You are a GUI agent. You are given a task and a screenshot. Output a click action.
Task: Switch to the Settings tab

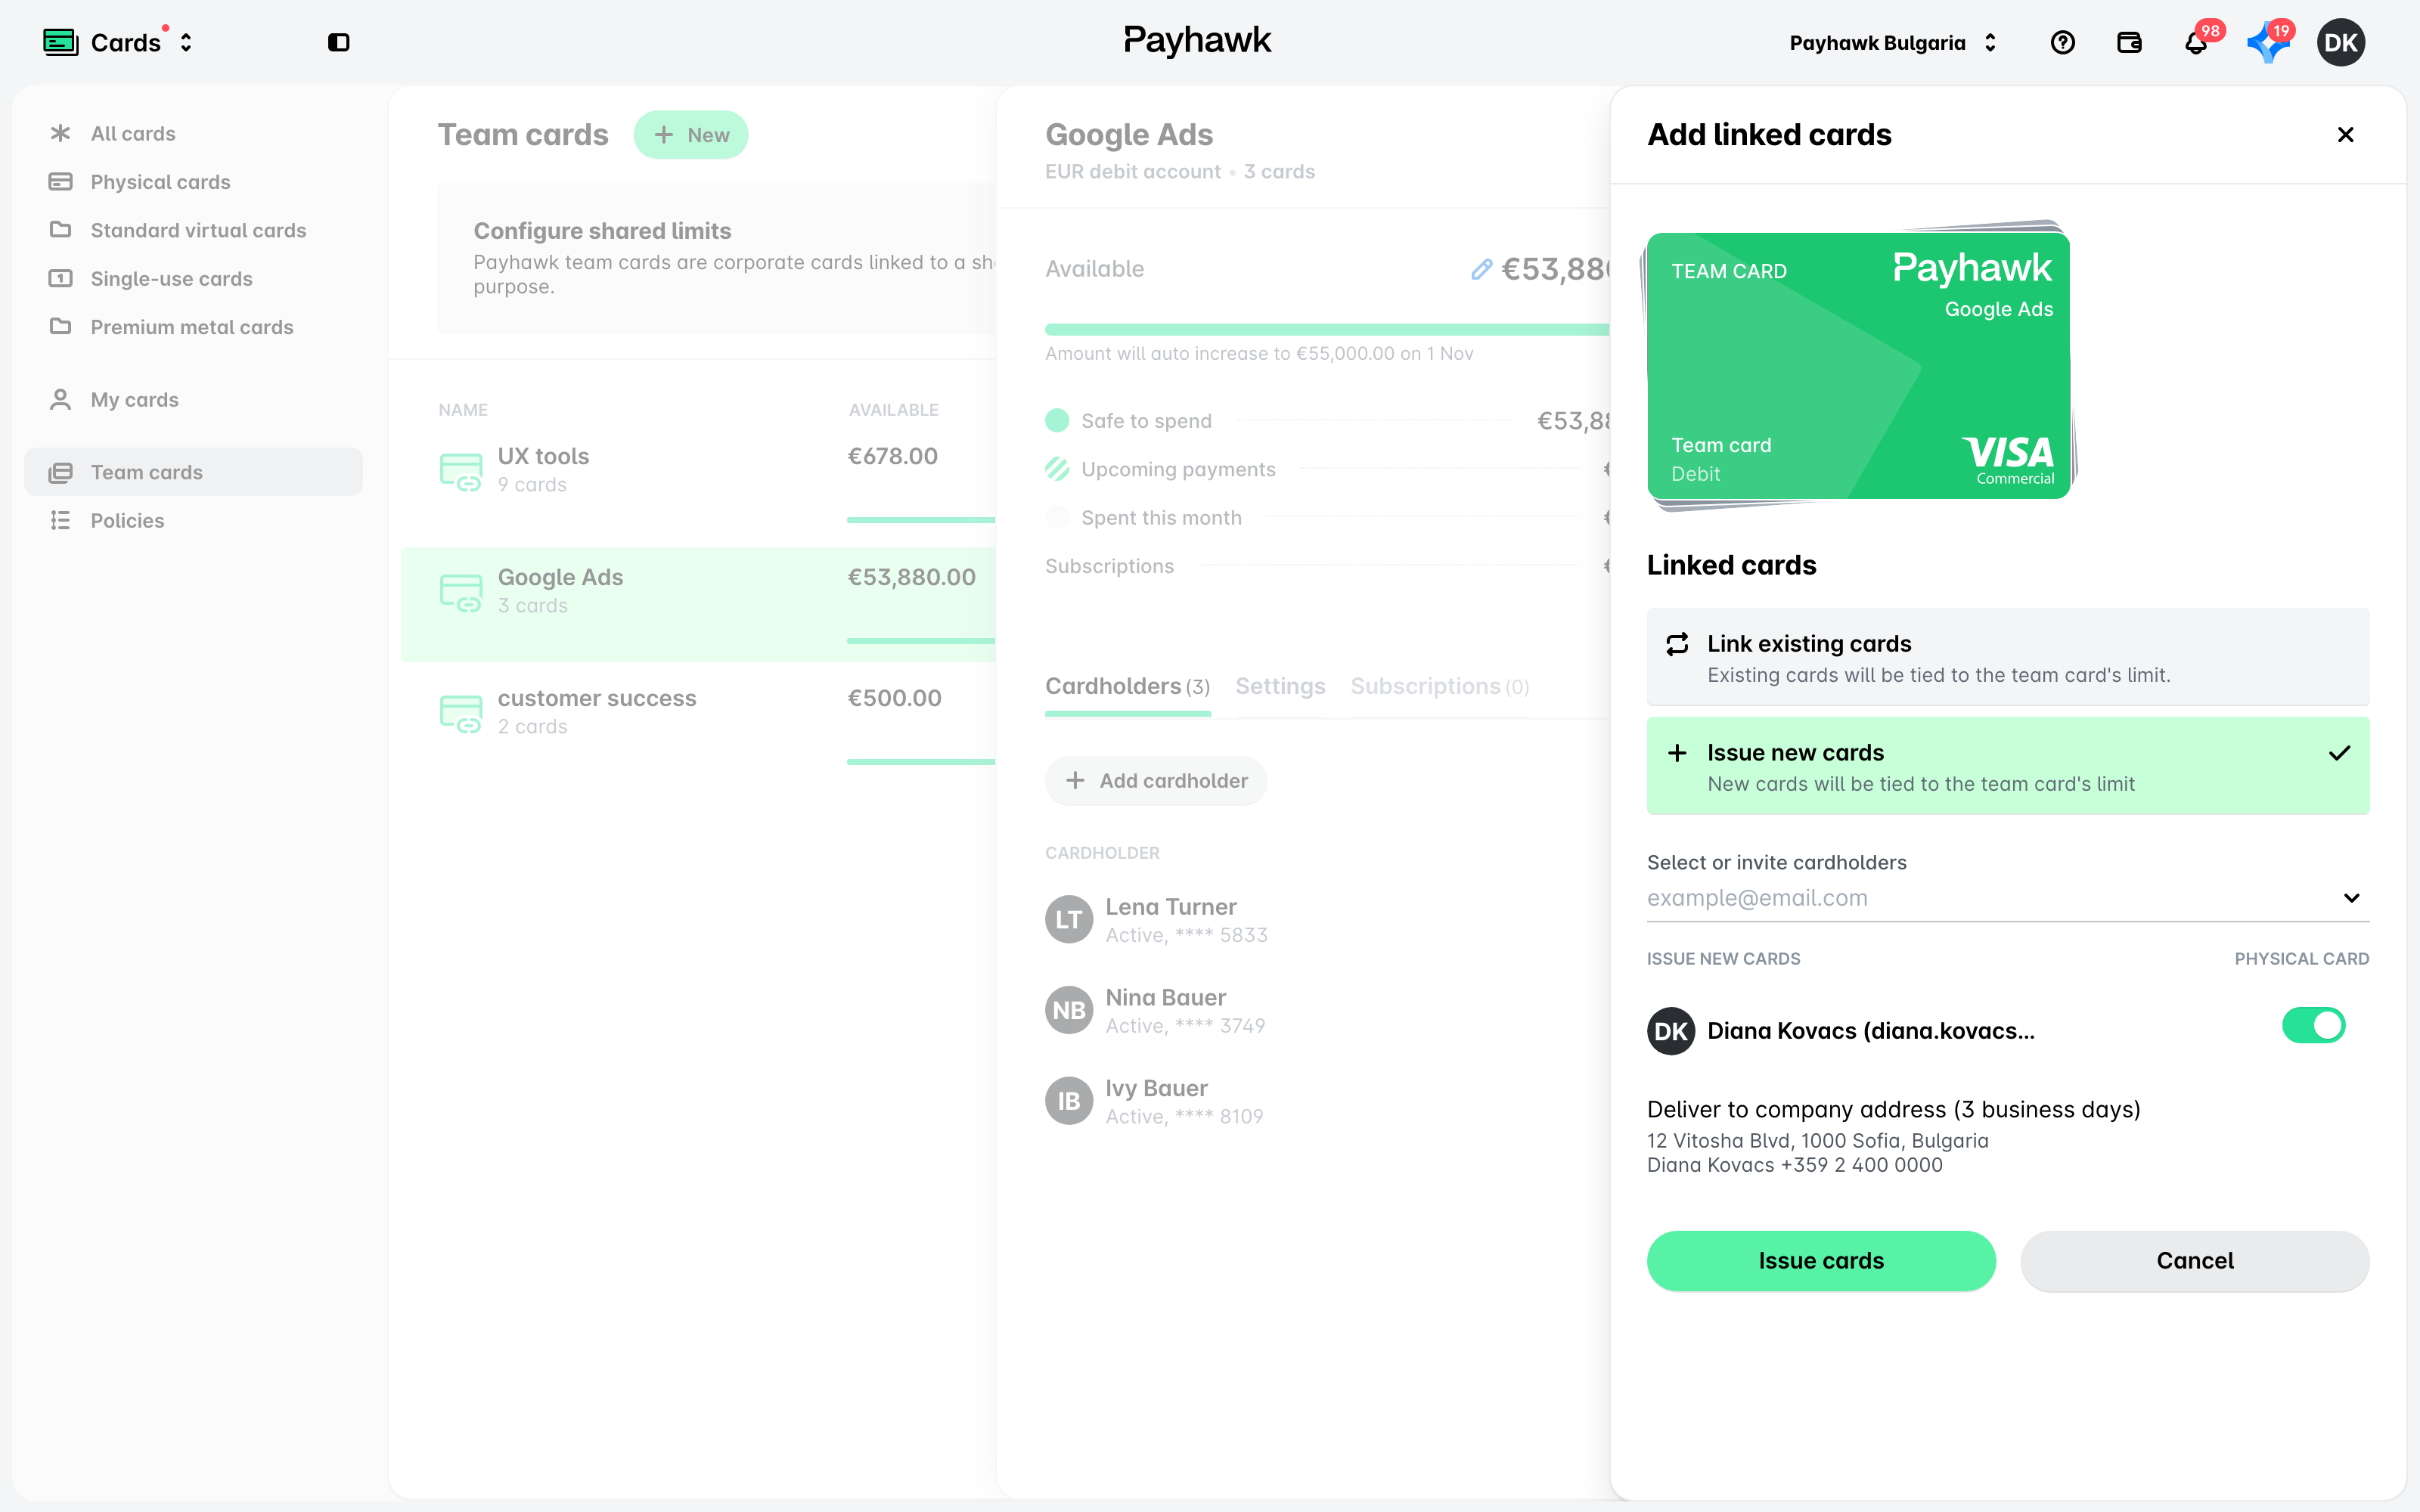coord(1280,687)
